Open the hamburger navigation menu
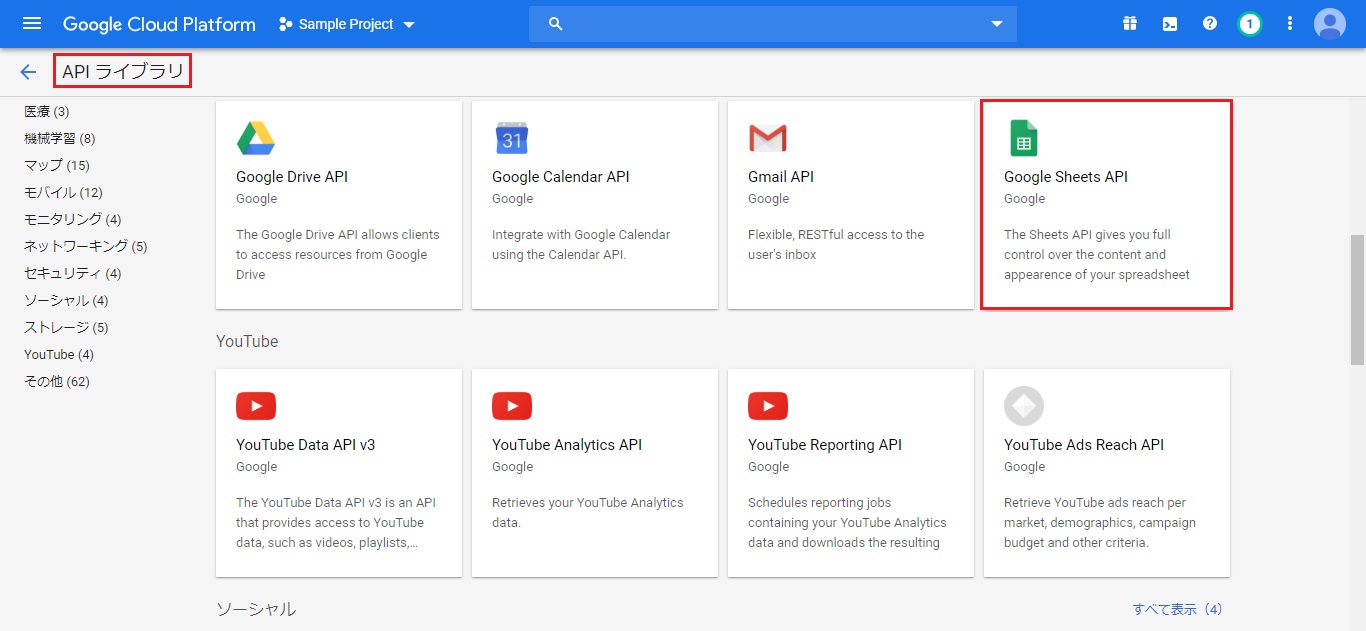The width and height of the screenshot is (1366, 631). (x=32, y=24)
